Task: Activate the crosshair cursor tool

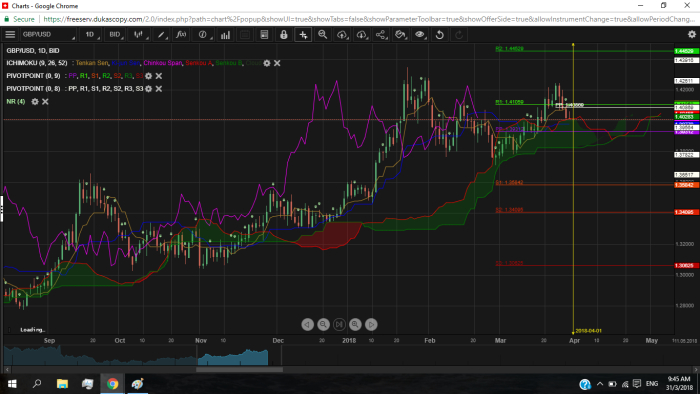Action: [303, 34]
